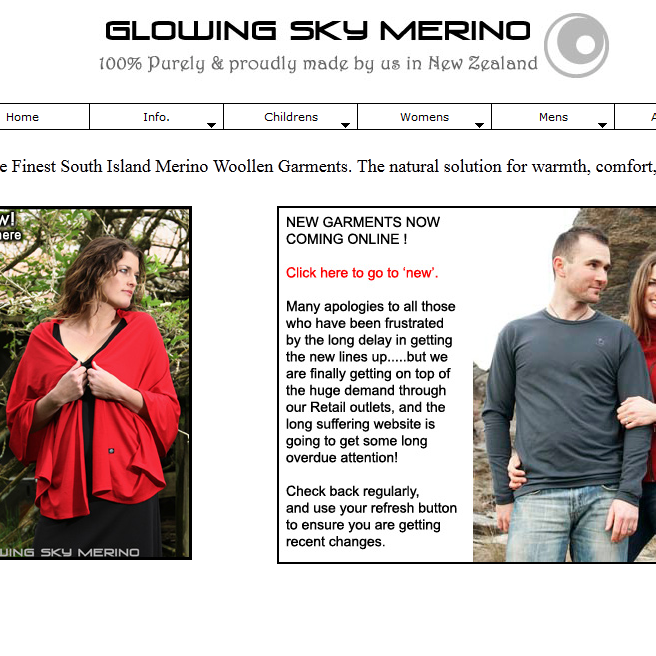Click the NEW GARMENTS NOW COMING ONLINE heading
Image resolution: width=656 pixels, height=656 pixels.
[363, 230]
